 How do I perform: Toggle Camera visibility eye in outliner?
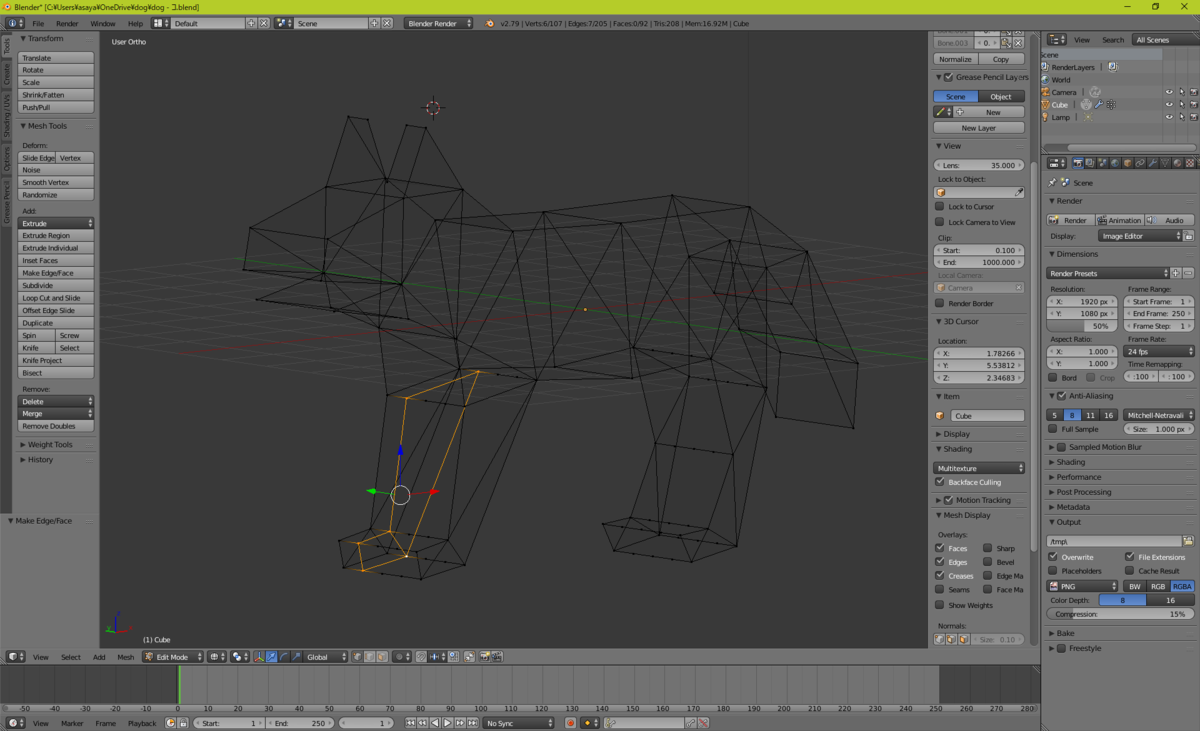click(x=1168, y=92)
